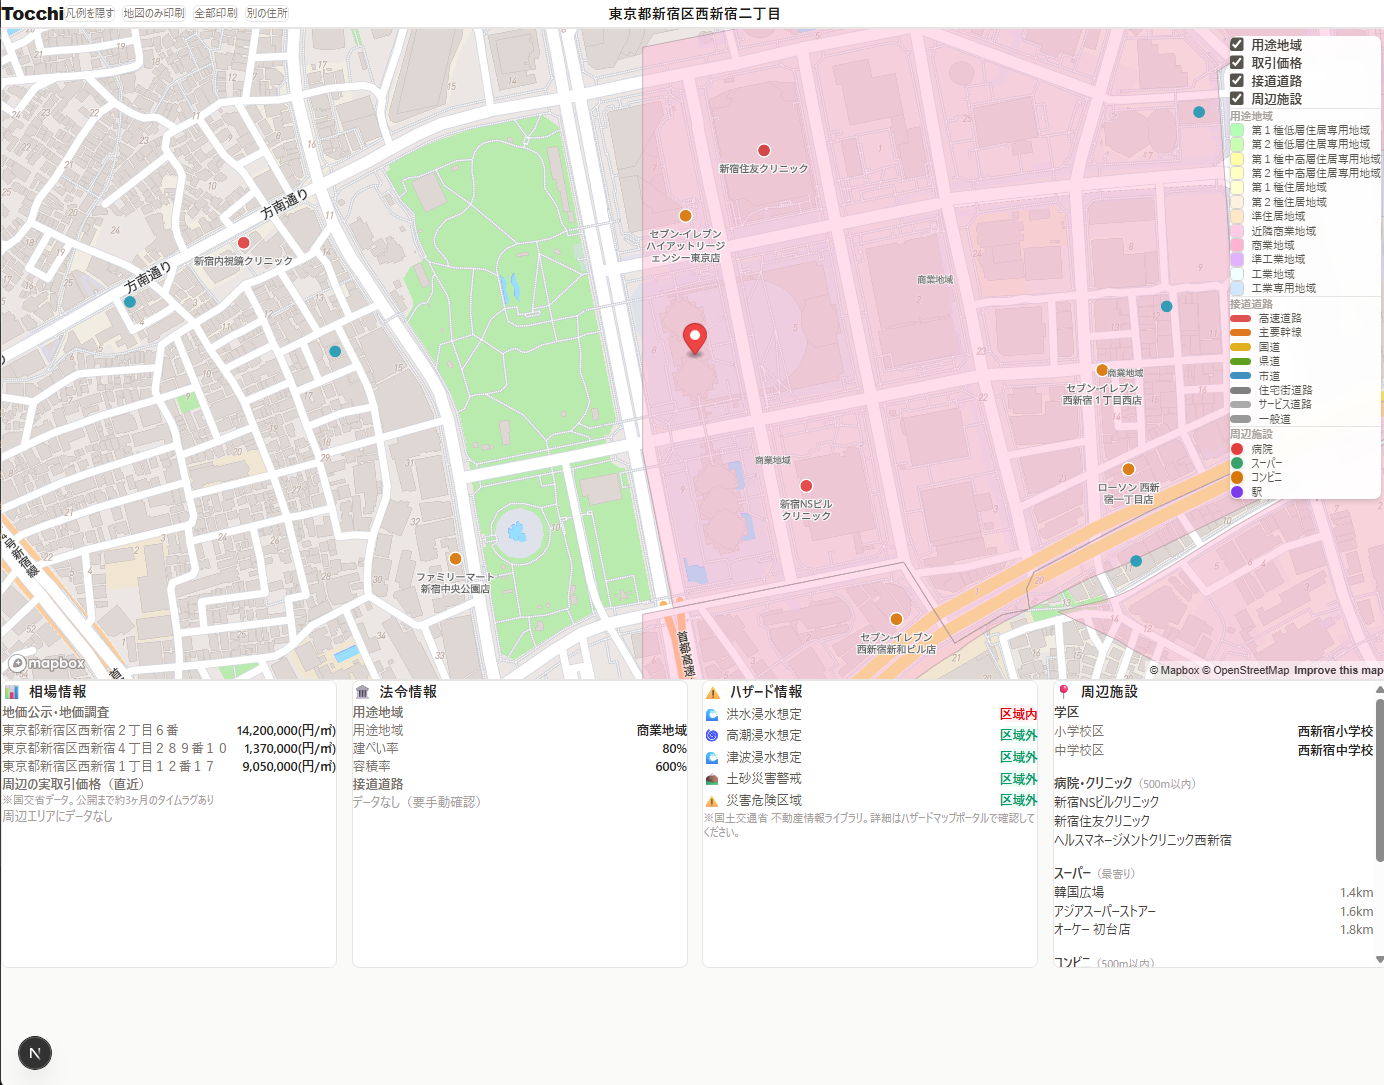The height and width of the screenshot is (1085, 1384).
Task: Click the 別の住所 button
Action: tap(267, 13)
